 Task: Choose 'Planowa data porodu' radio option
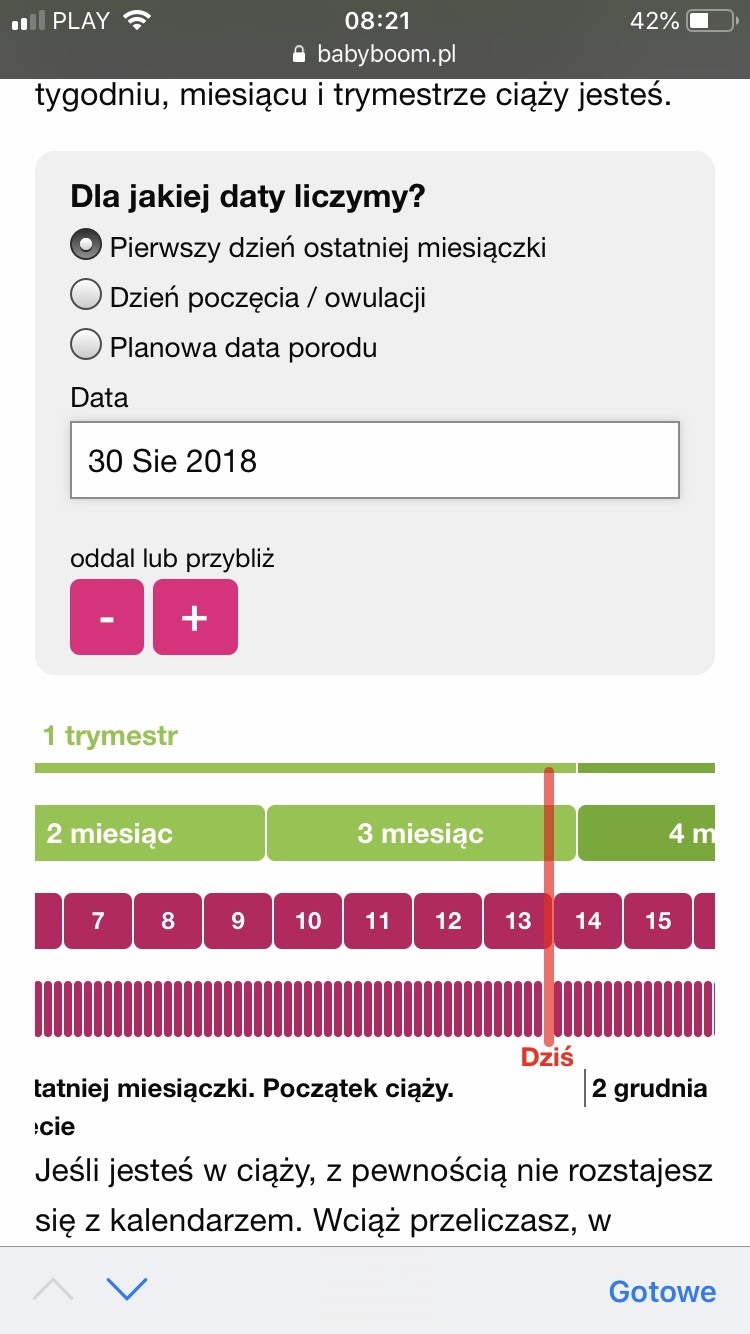tap(87, 347)
